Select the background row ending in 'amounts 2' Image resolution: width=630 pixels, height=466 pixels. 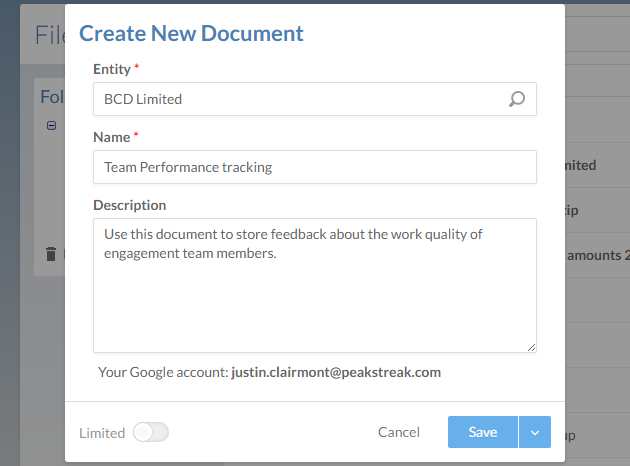point(597,255)
